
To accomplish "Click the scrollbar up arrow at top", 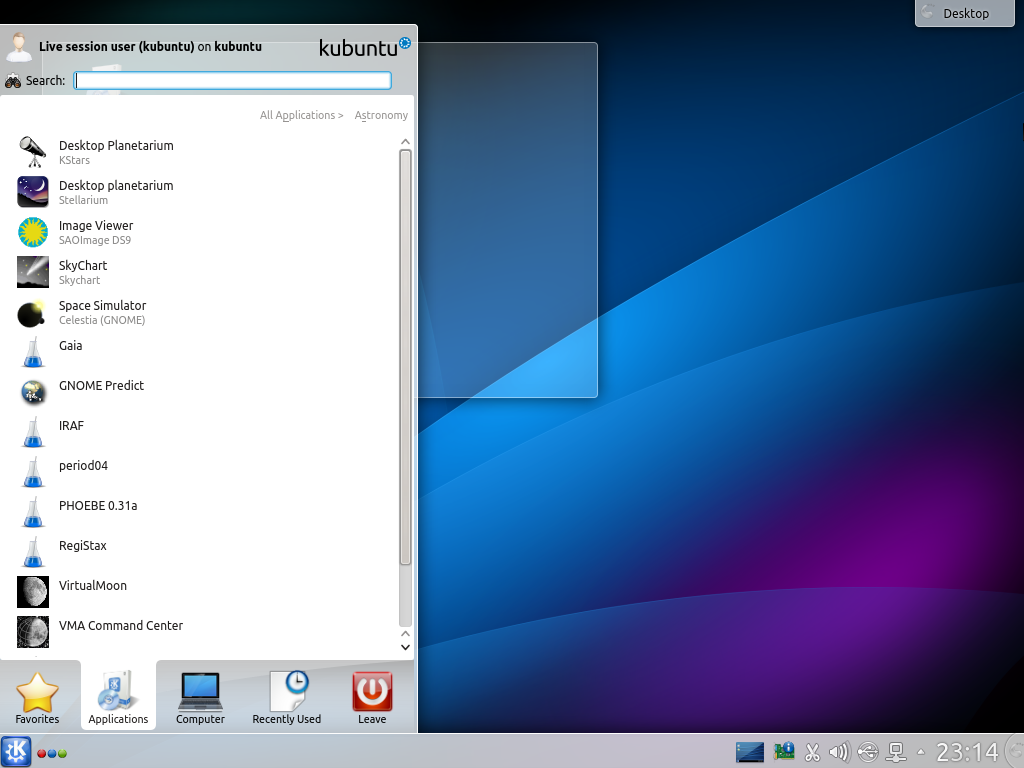I will tap(405, 142).
